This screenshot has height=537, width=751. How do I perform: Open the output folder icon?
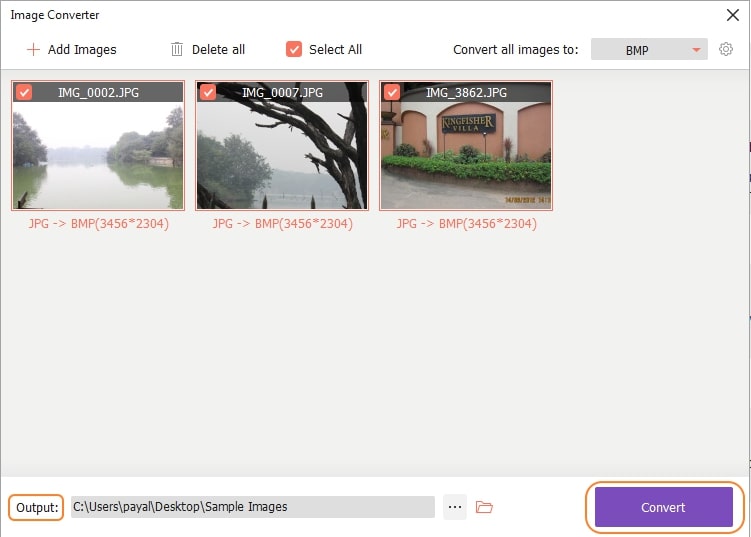(485, 507)
